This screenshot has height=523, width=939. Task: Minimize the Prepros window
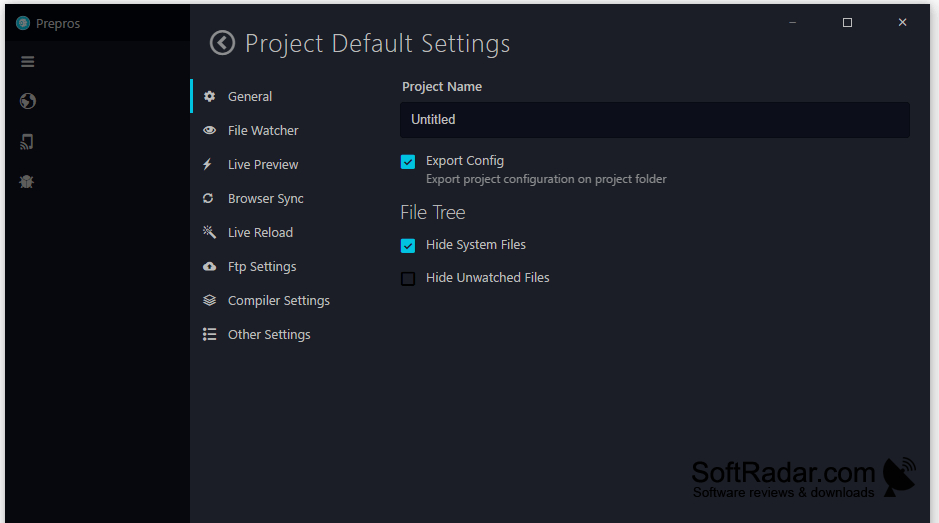point(792,23)
